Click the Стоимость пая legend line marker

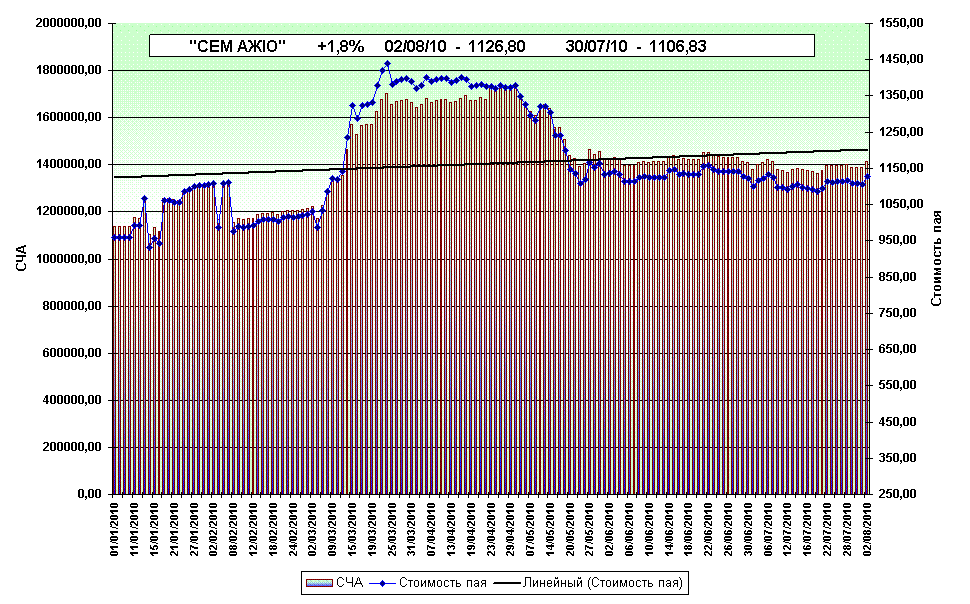[383, 582]
